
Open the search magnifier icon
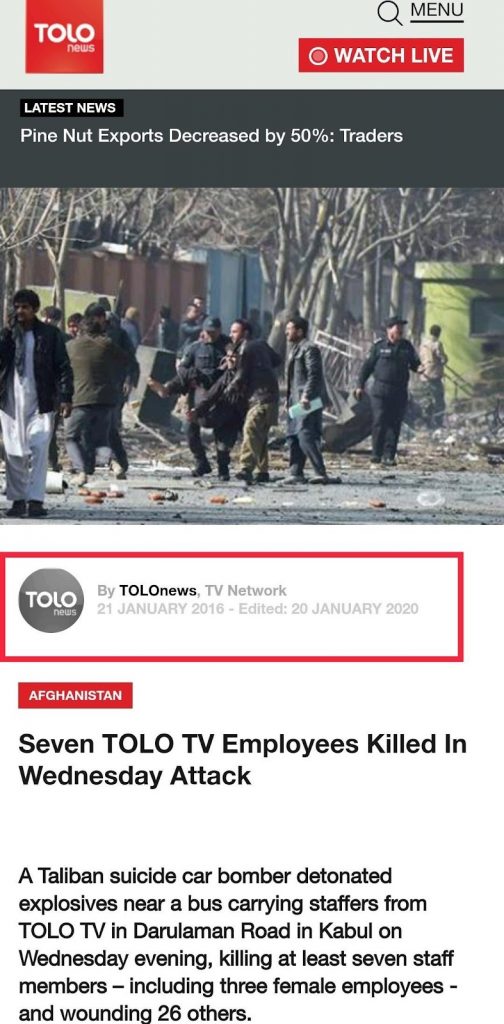point(390,12)
